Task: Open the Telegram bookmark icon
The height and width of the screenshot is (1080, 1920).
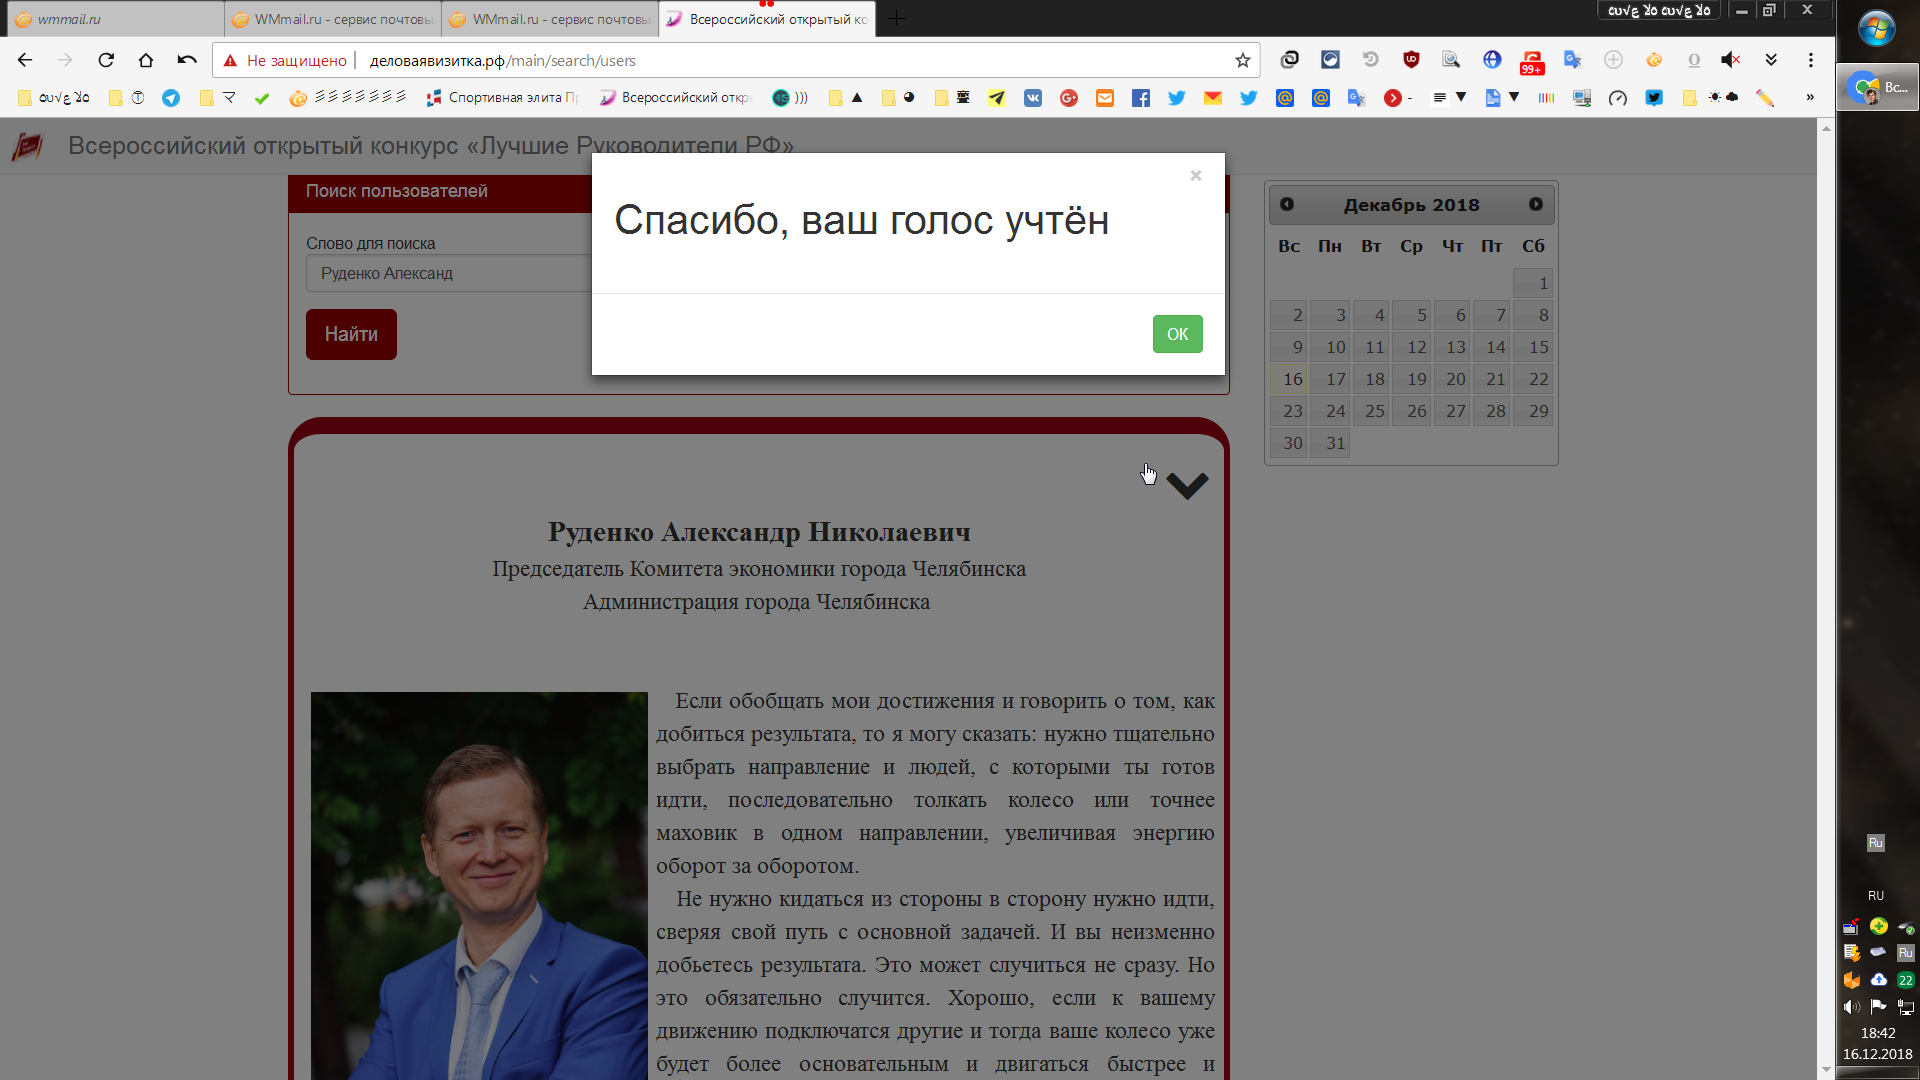Action: click(171, 98)
